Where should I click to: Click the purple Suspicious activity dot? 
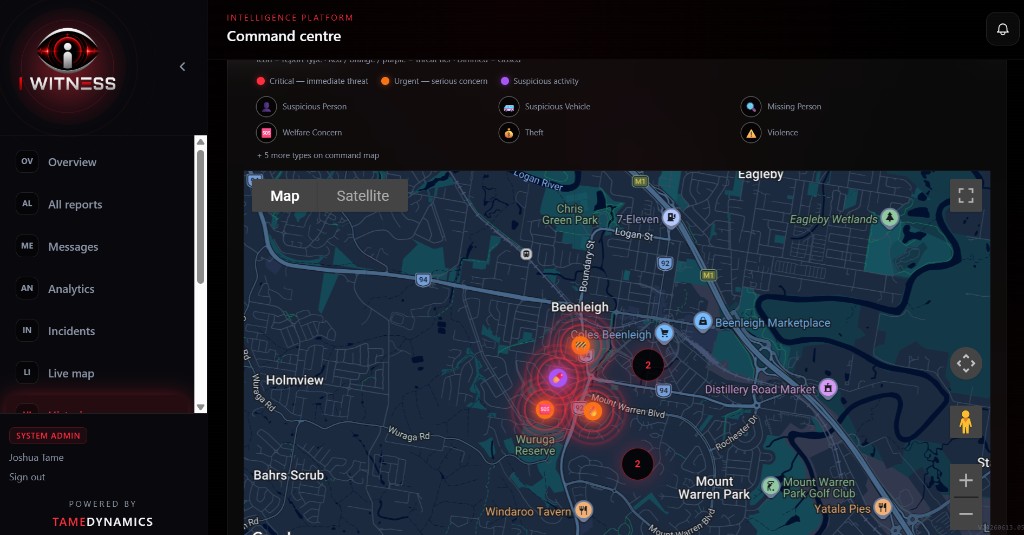coord(505,81)
